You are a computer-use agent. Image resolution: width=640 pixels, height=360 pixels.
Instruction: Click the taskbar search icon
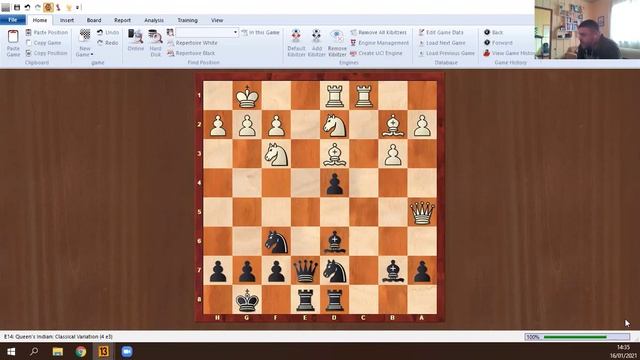pyautogui.click(x=34, y=351)
